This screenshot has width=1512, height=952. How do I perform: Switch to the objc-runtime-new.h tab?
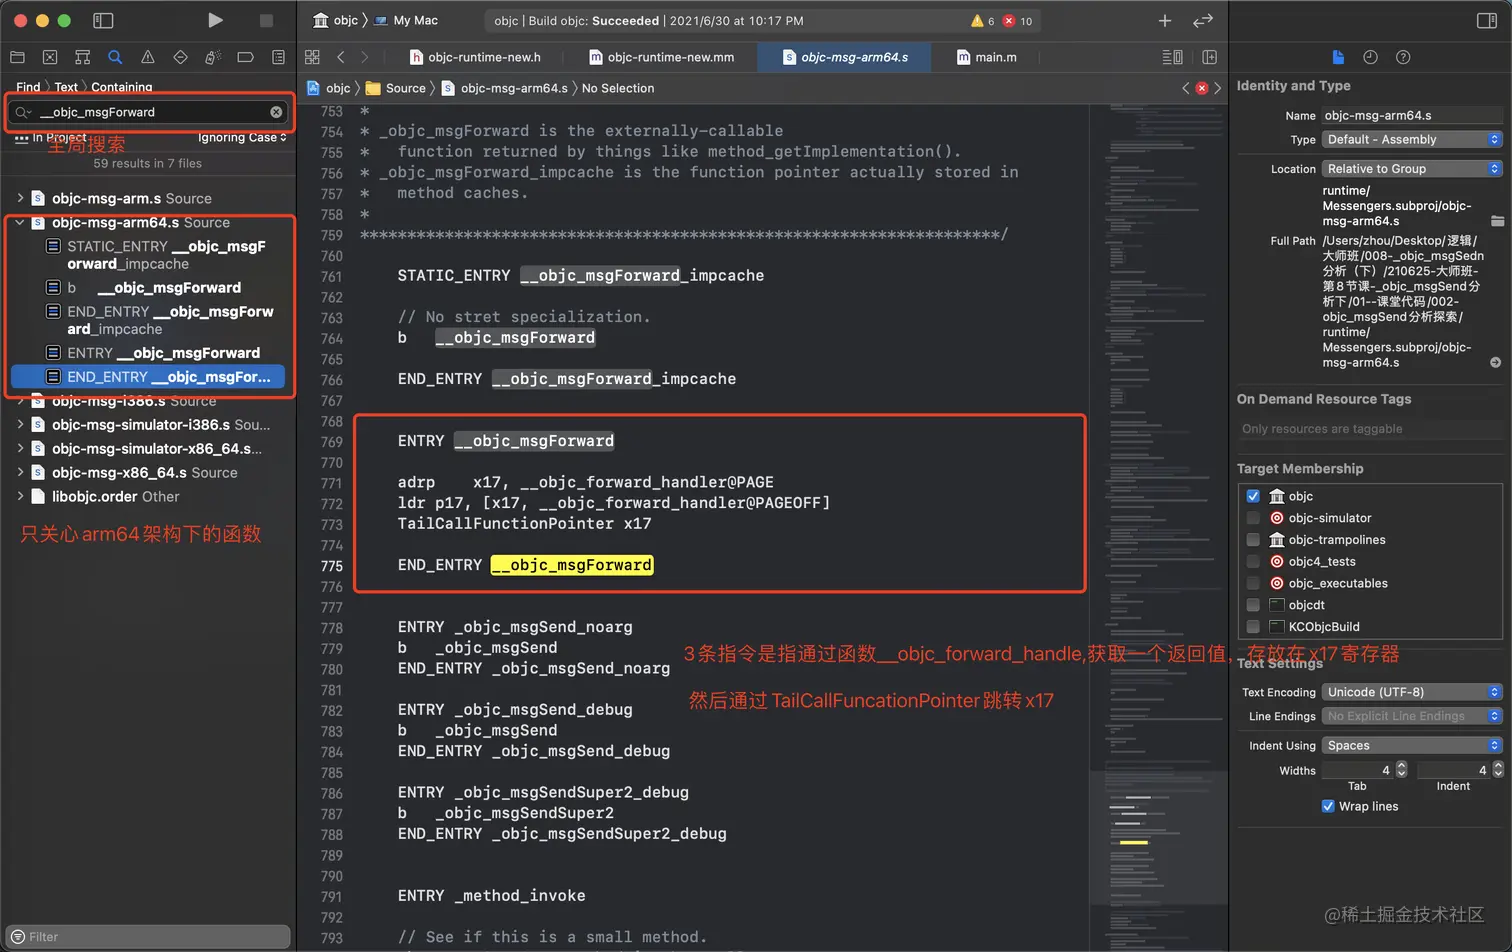point(475,57)
